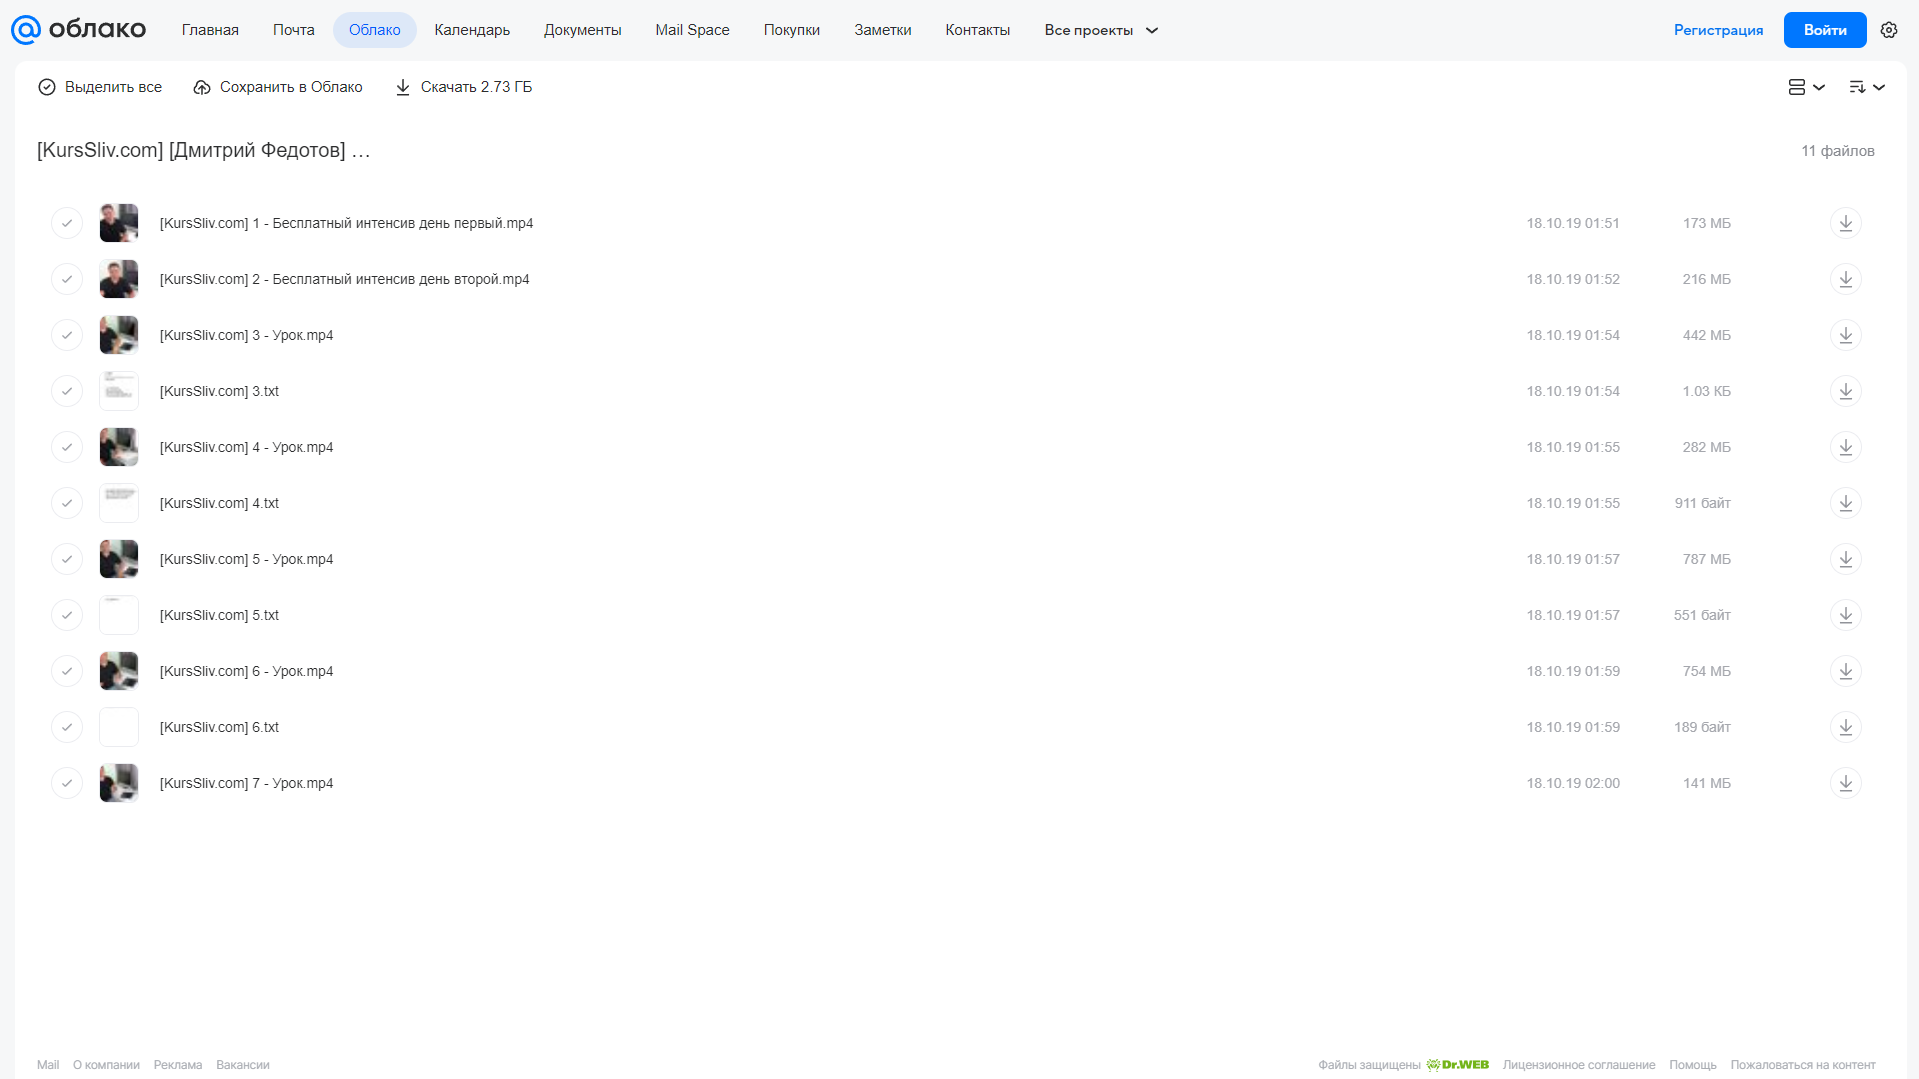This screenshot has height=1079, width=1919.
Task: Open the Календарь menu item
Action: (472, 30)
